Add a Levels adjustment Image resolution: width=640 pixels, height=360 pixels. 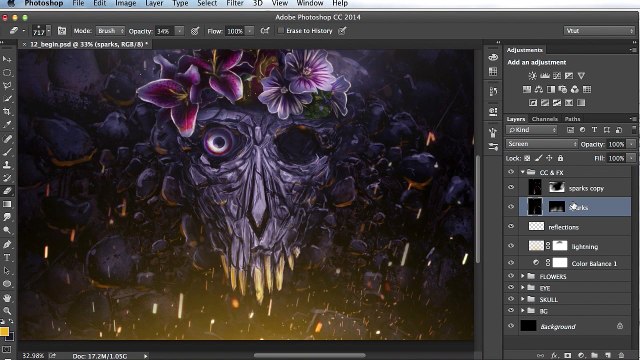545,76
